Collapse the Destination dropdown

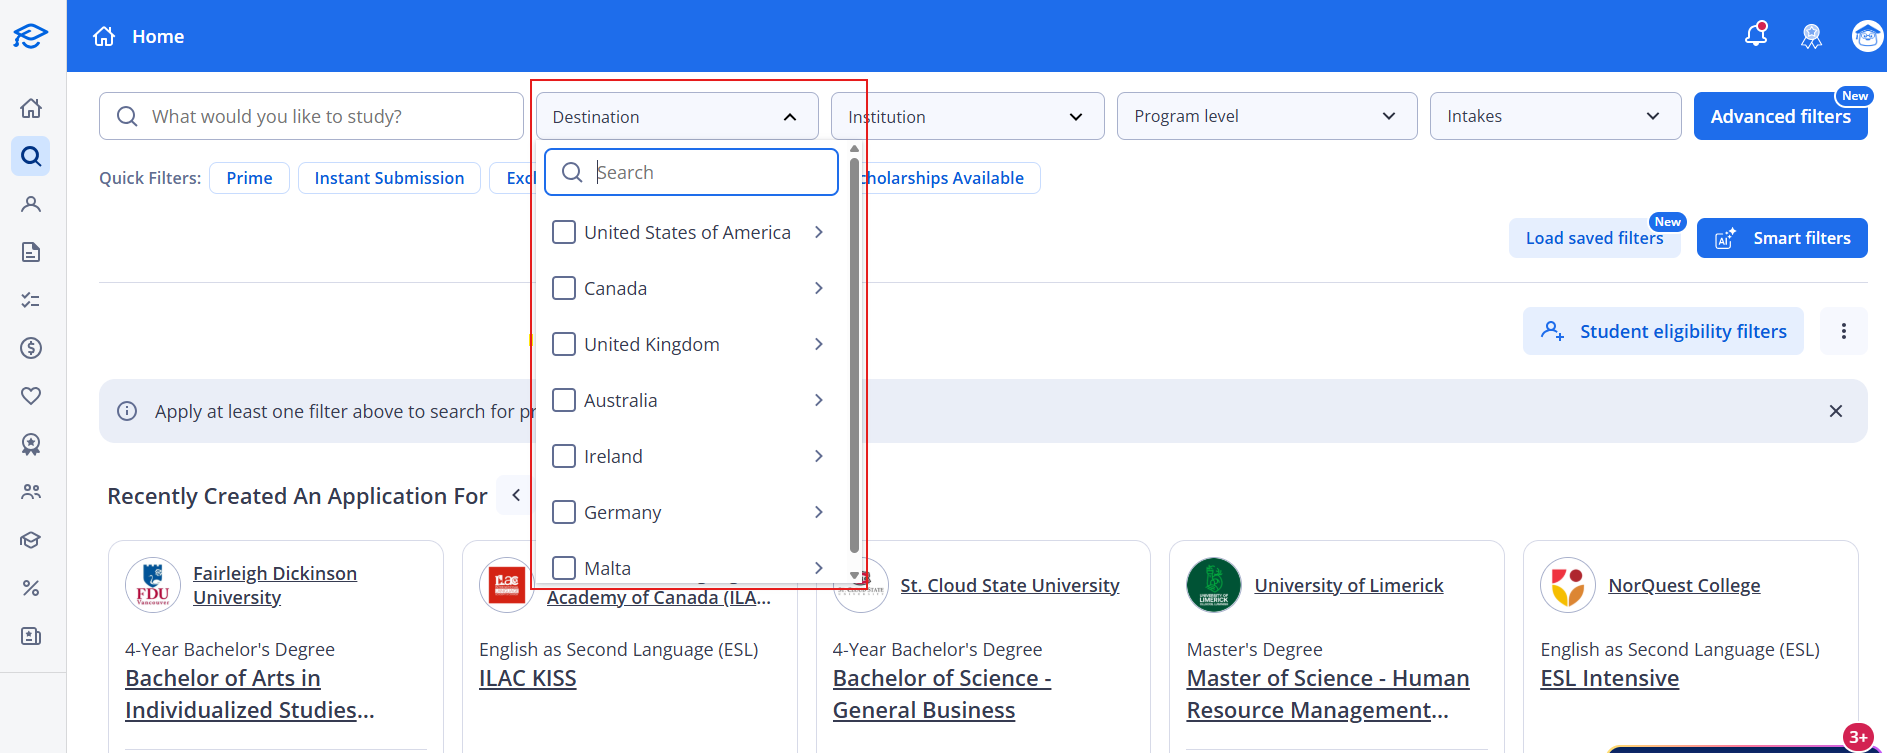[x=677, y=116]
